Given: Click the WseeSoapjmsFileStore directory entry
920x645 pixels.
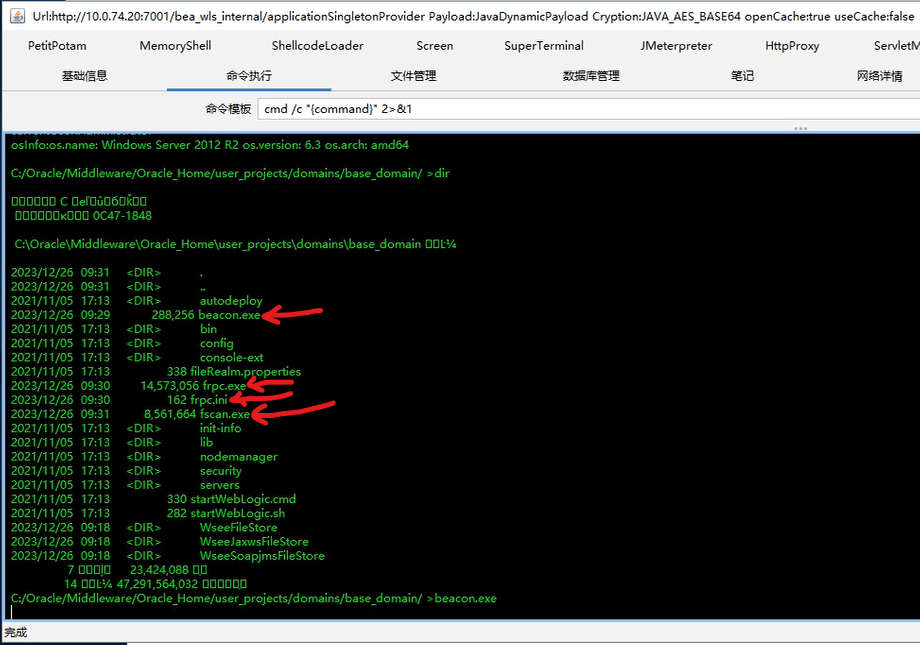Looking at the screenshot, I should click(x=262, y=556).
